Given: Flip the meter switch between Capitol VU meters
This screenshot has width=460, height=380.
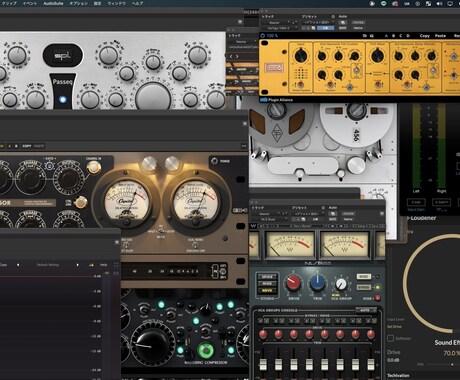Looking at the screenshot, I should 161,230.
